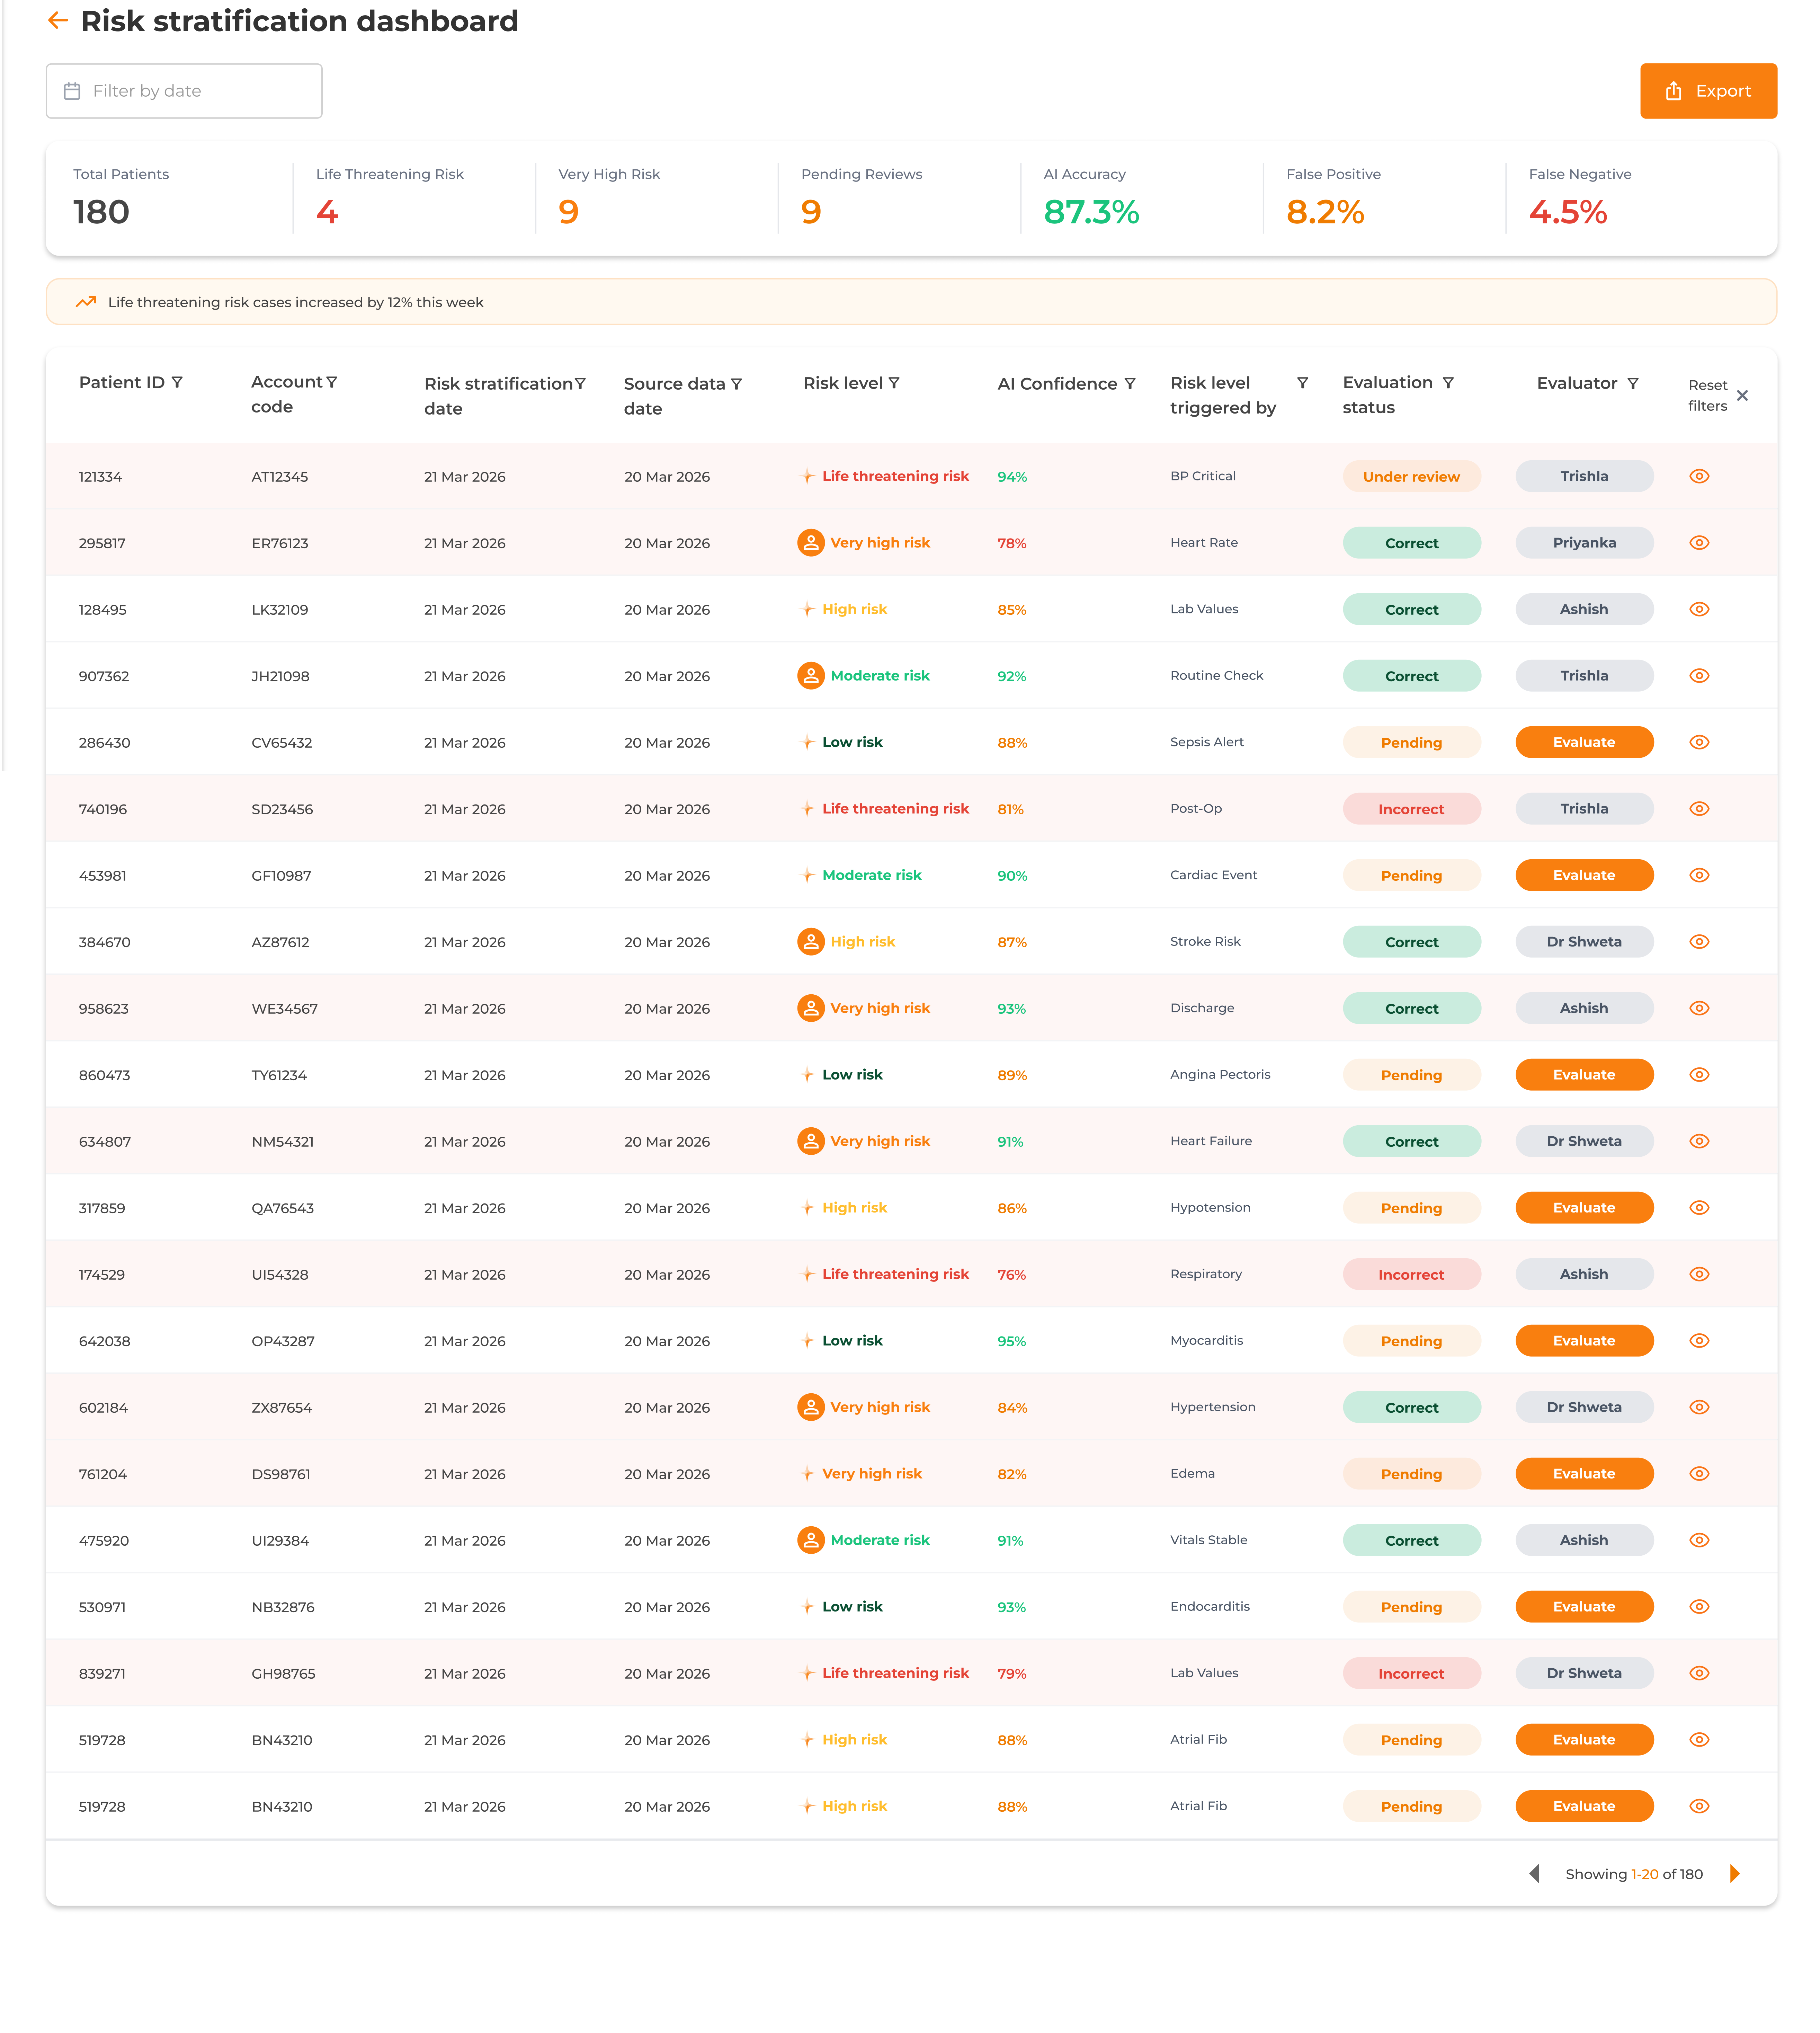The height and width of the screenshot is (2033, 1820).
Task: Go back using the orange arrow
Action: 58,20
